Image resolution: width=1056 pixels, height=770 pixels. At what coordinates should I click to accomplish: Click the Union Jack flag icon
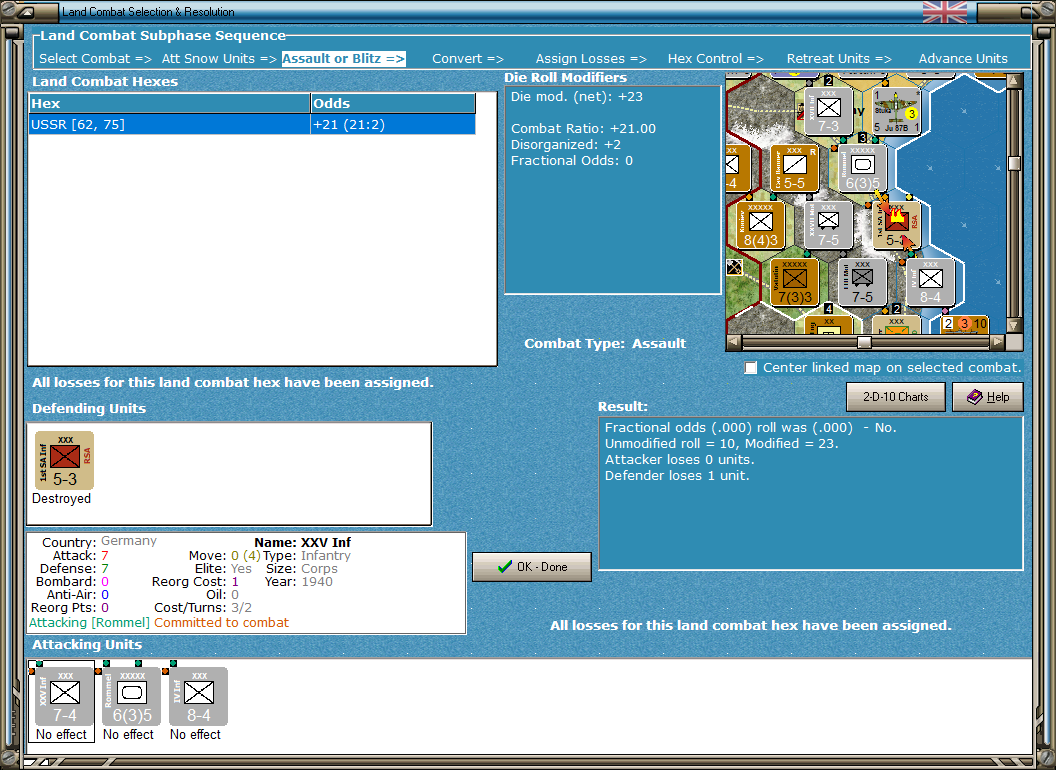click(x=945, y=12)
